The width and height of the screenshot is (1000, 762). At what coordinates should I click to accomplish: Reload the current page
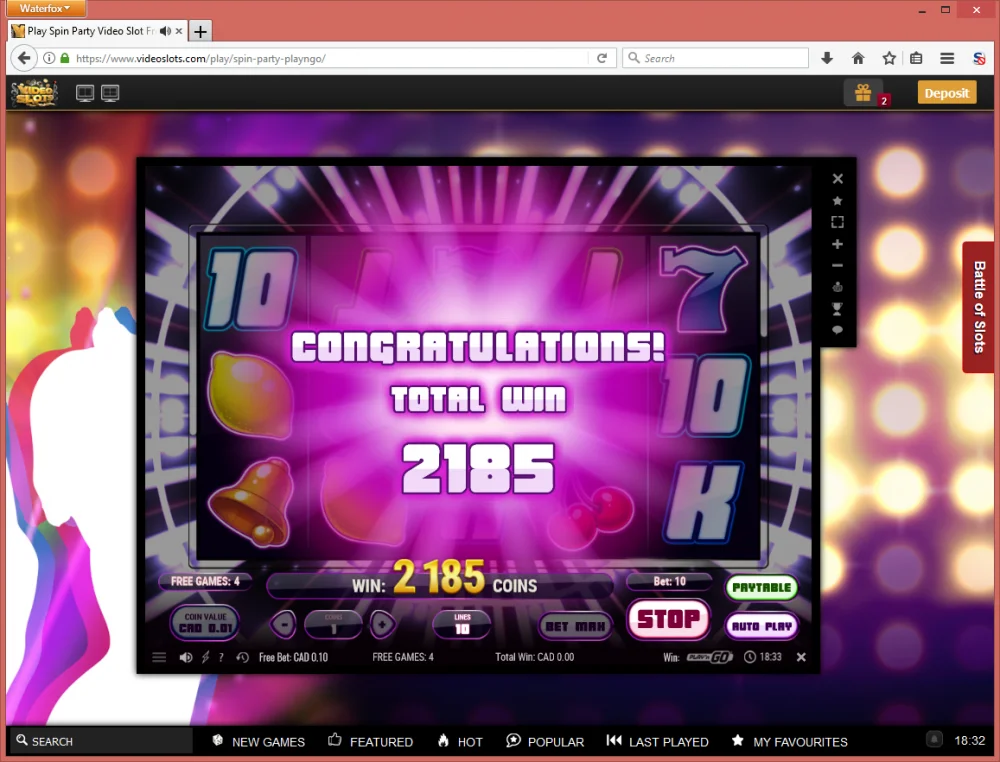pos(601,58)
